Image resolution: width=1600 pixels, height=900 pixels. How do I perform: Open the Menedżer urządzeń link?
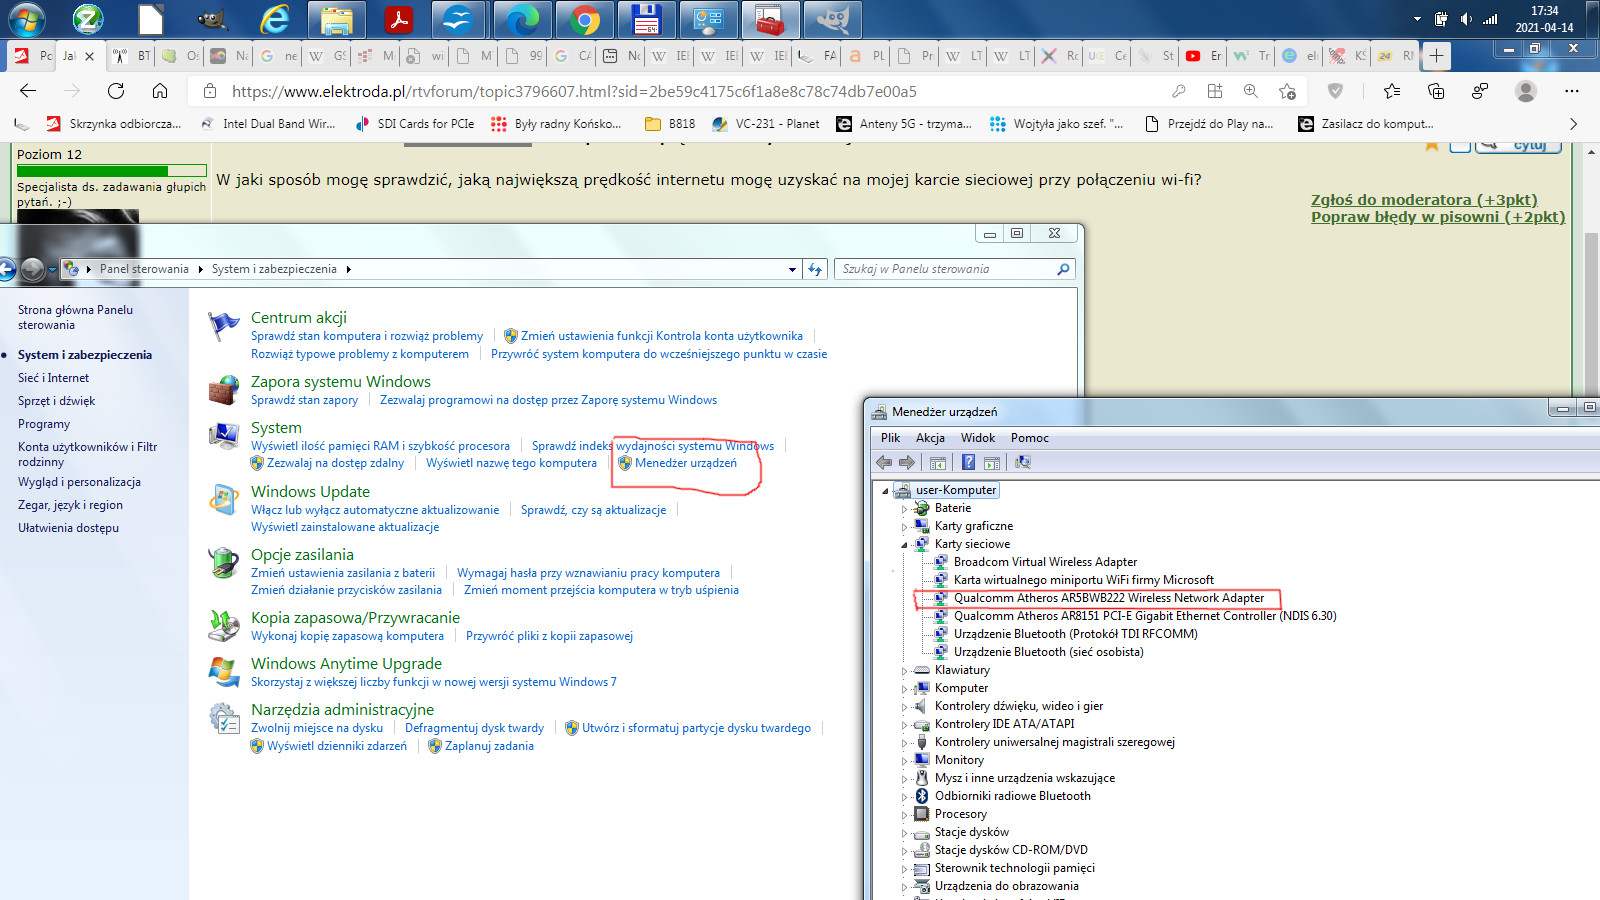[686, 463]
